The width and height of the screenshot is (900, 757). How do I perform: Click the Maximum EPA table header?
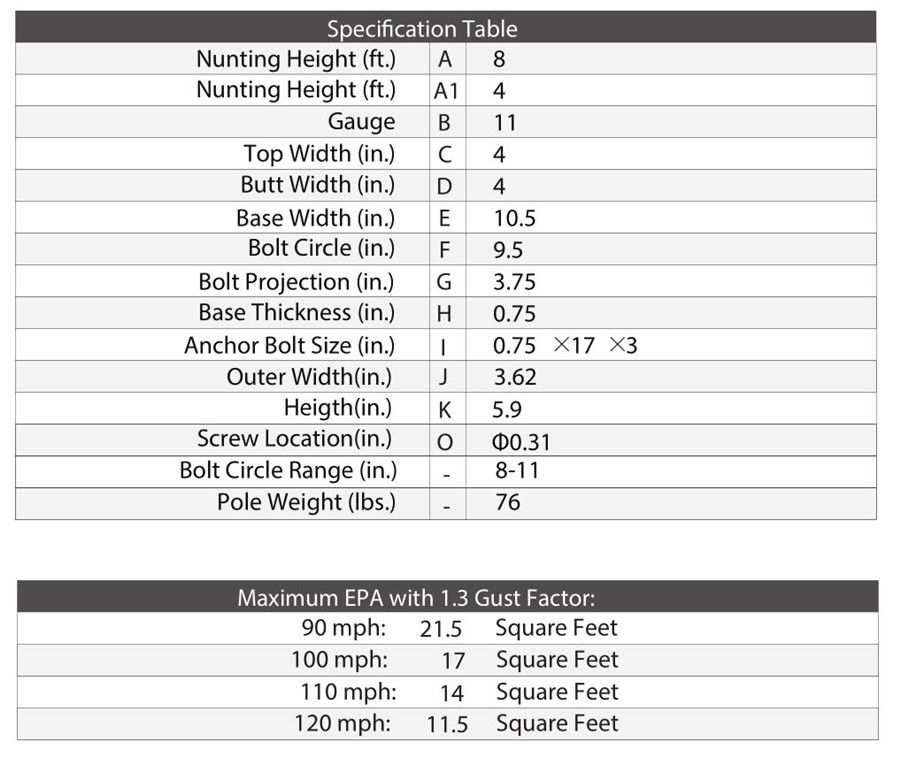click(416, 598)
